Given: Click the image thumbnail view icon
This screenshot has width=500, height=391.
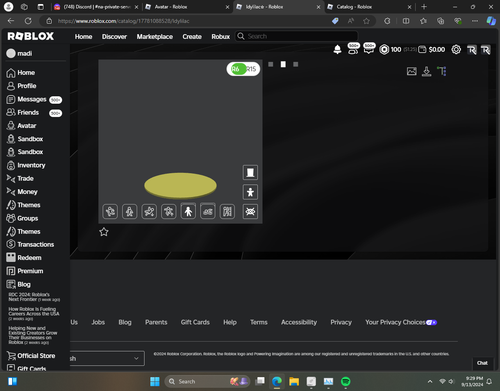Looking at the screenshot, I should click(x=412, y=71).
